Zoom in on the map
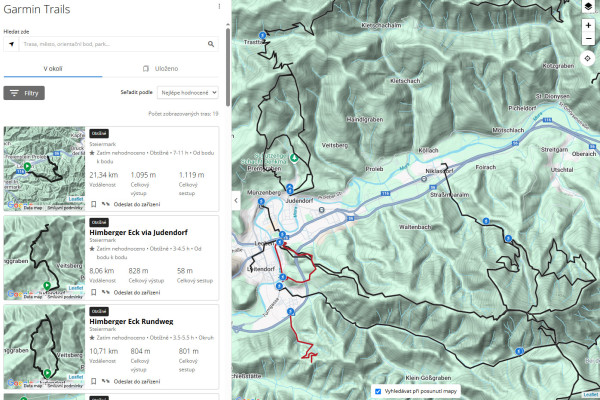 point(588,26)
